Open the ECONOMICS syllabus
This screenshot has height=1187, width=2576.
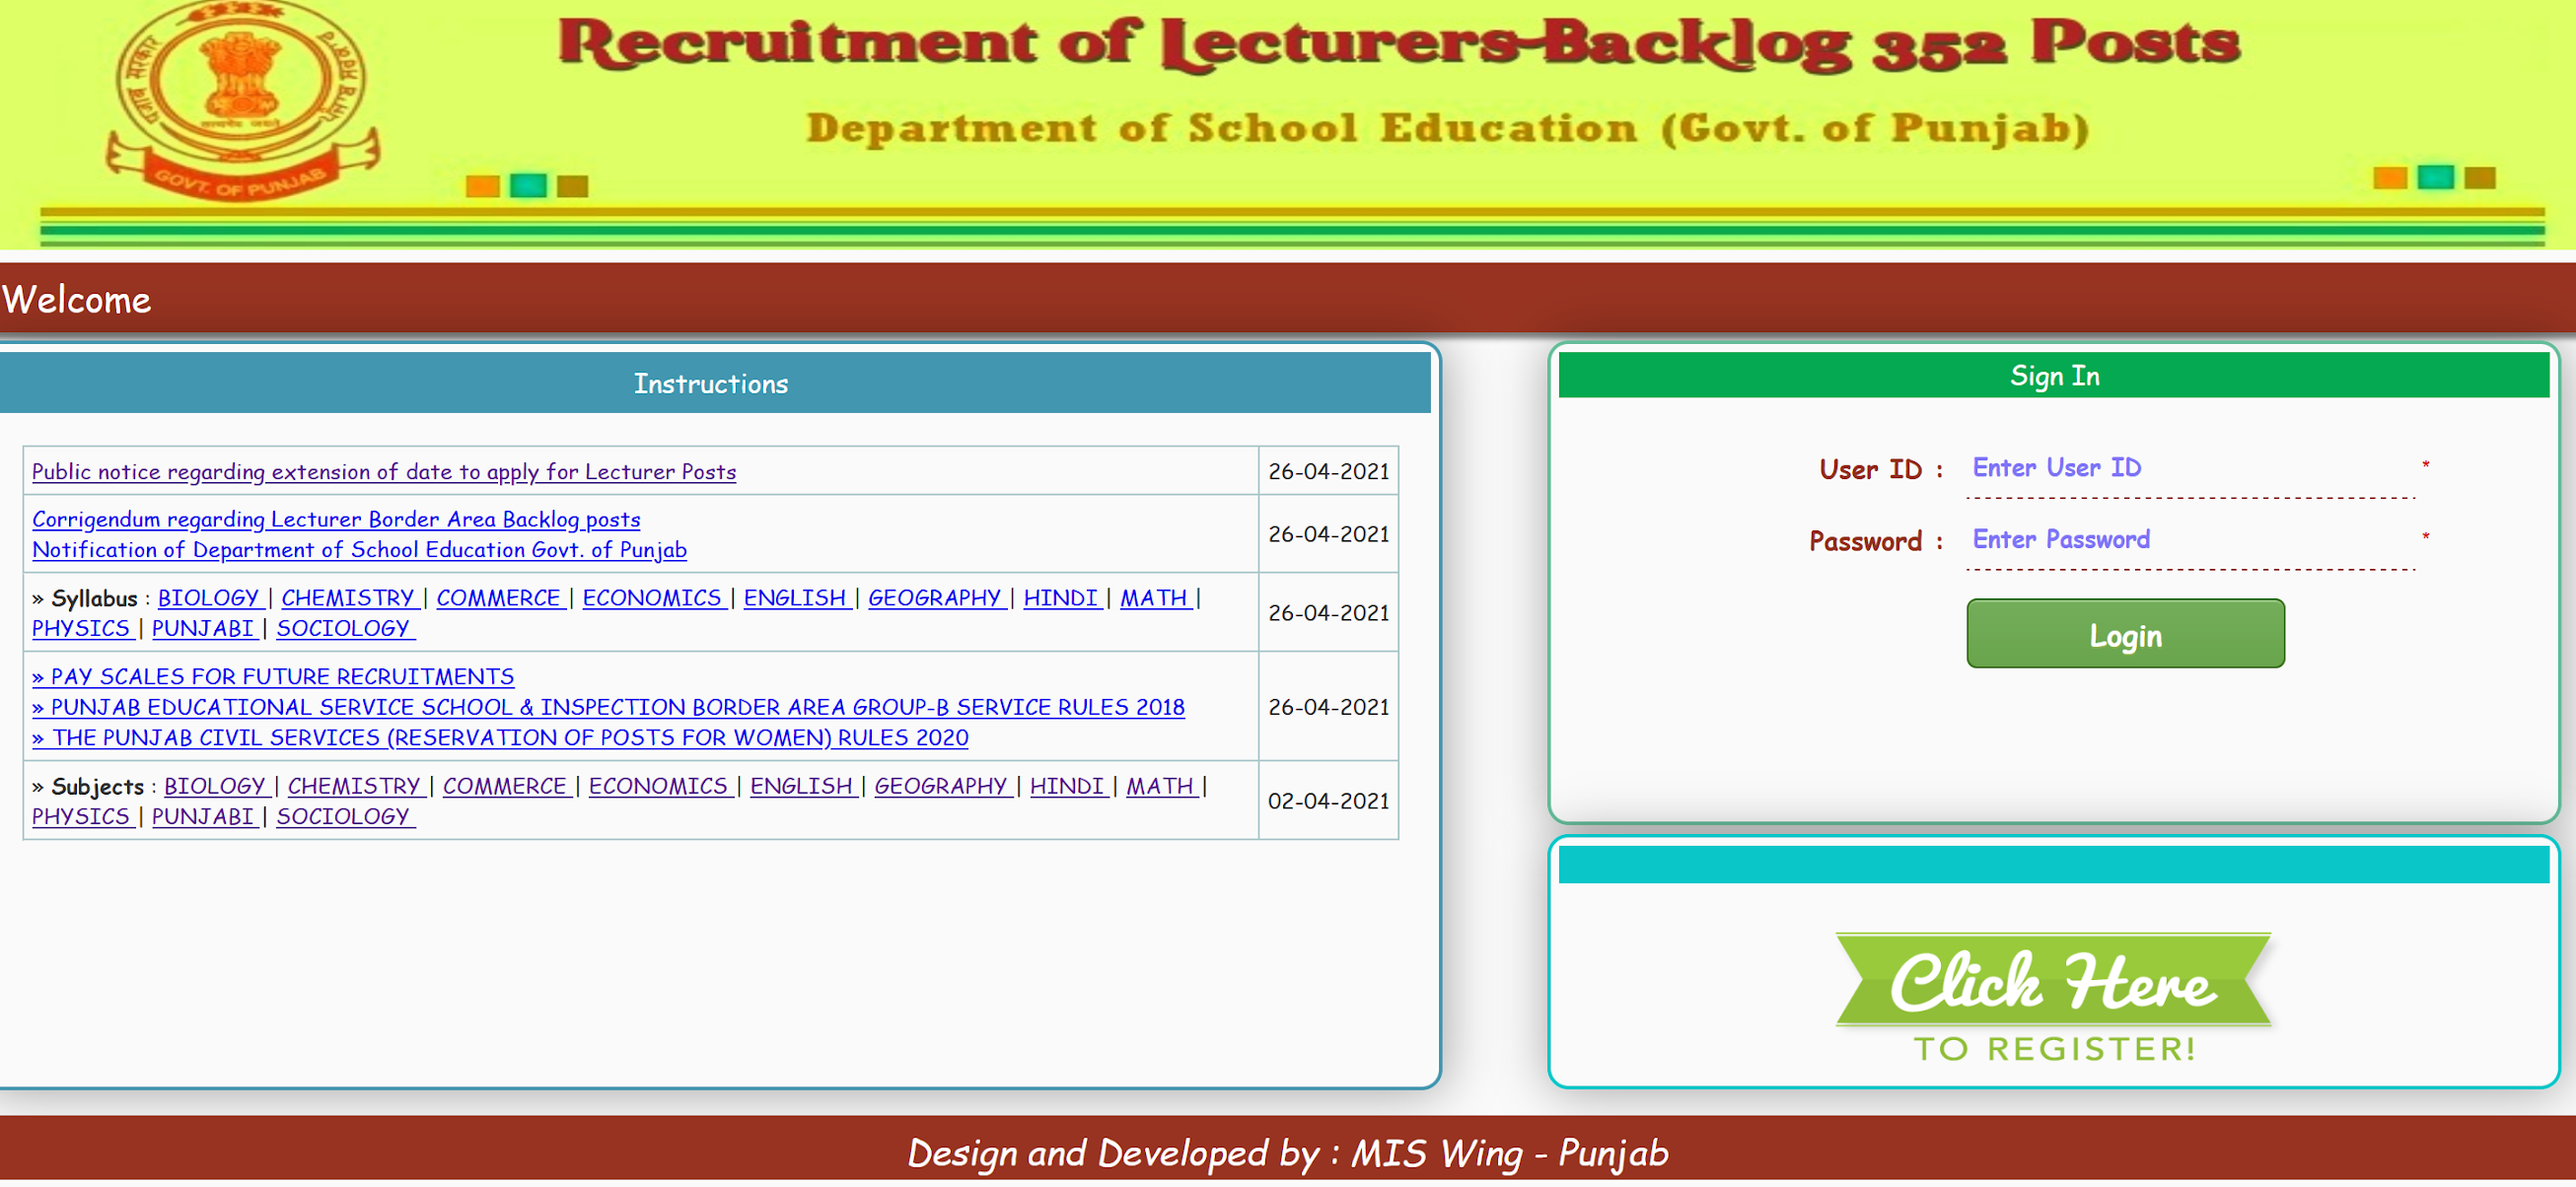point(653,597)
